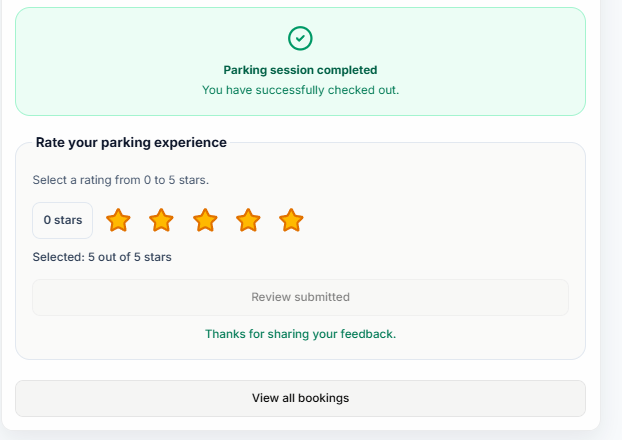Click the disabled Review submitted button

300,297
